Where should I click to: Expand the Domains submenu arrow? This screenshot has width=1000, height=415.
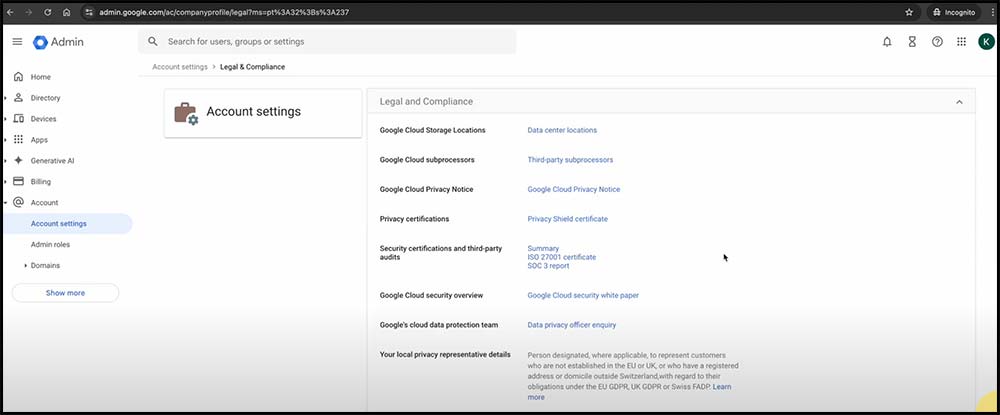pyautogui.click(x=26, y=265)
